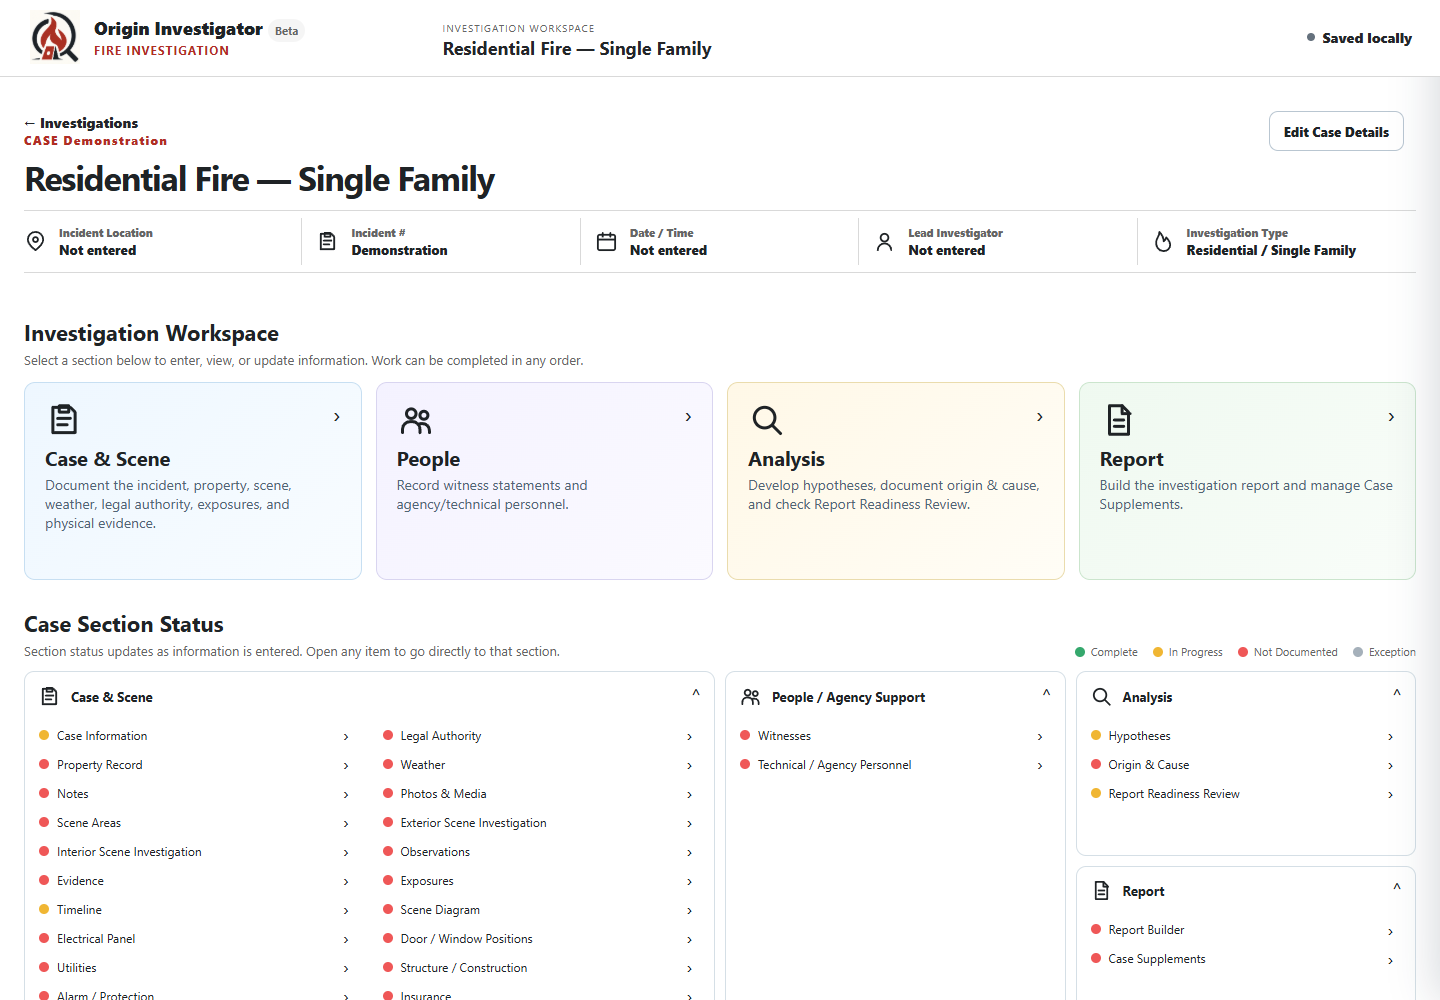Open the Case Information section
Viewport: 1440px width, 1000px height.
(x=195, y=736)
